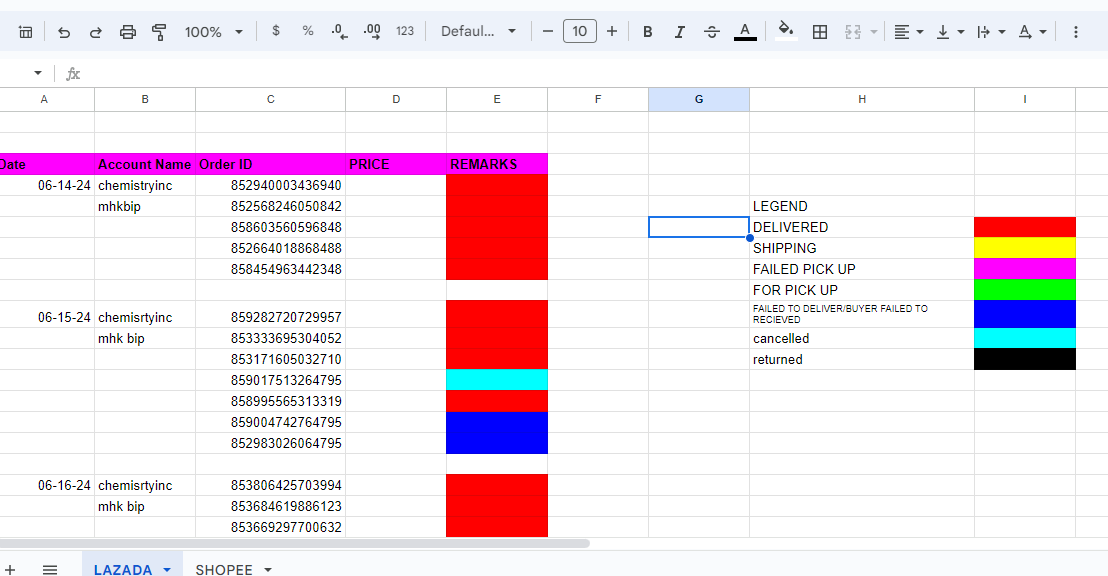Format selection as currency
1108x576 pixels.
coord(276,31)
